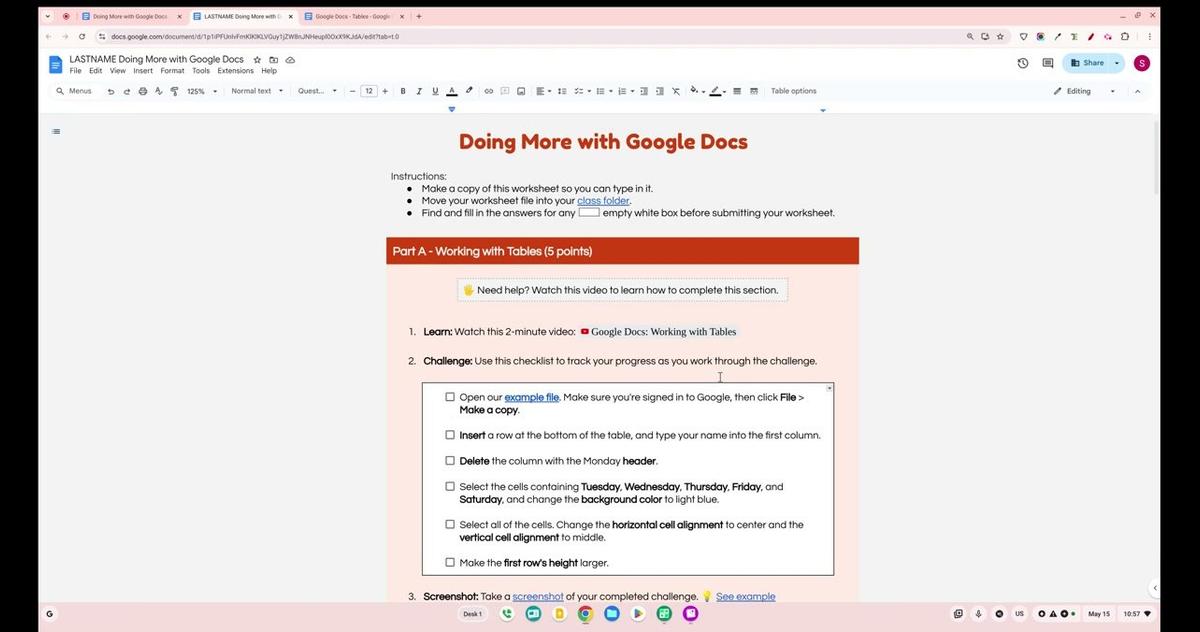Click the Clear formatting icon

(676, 91)
